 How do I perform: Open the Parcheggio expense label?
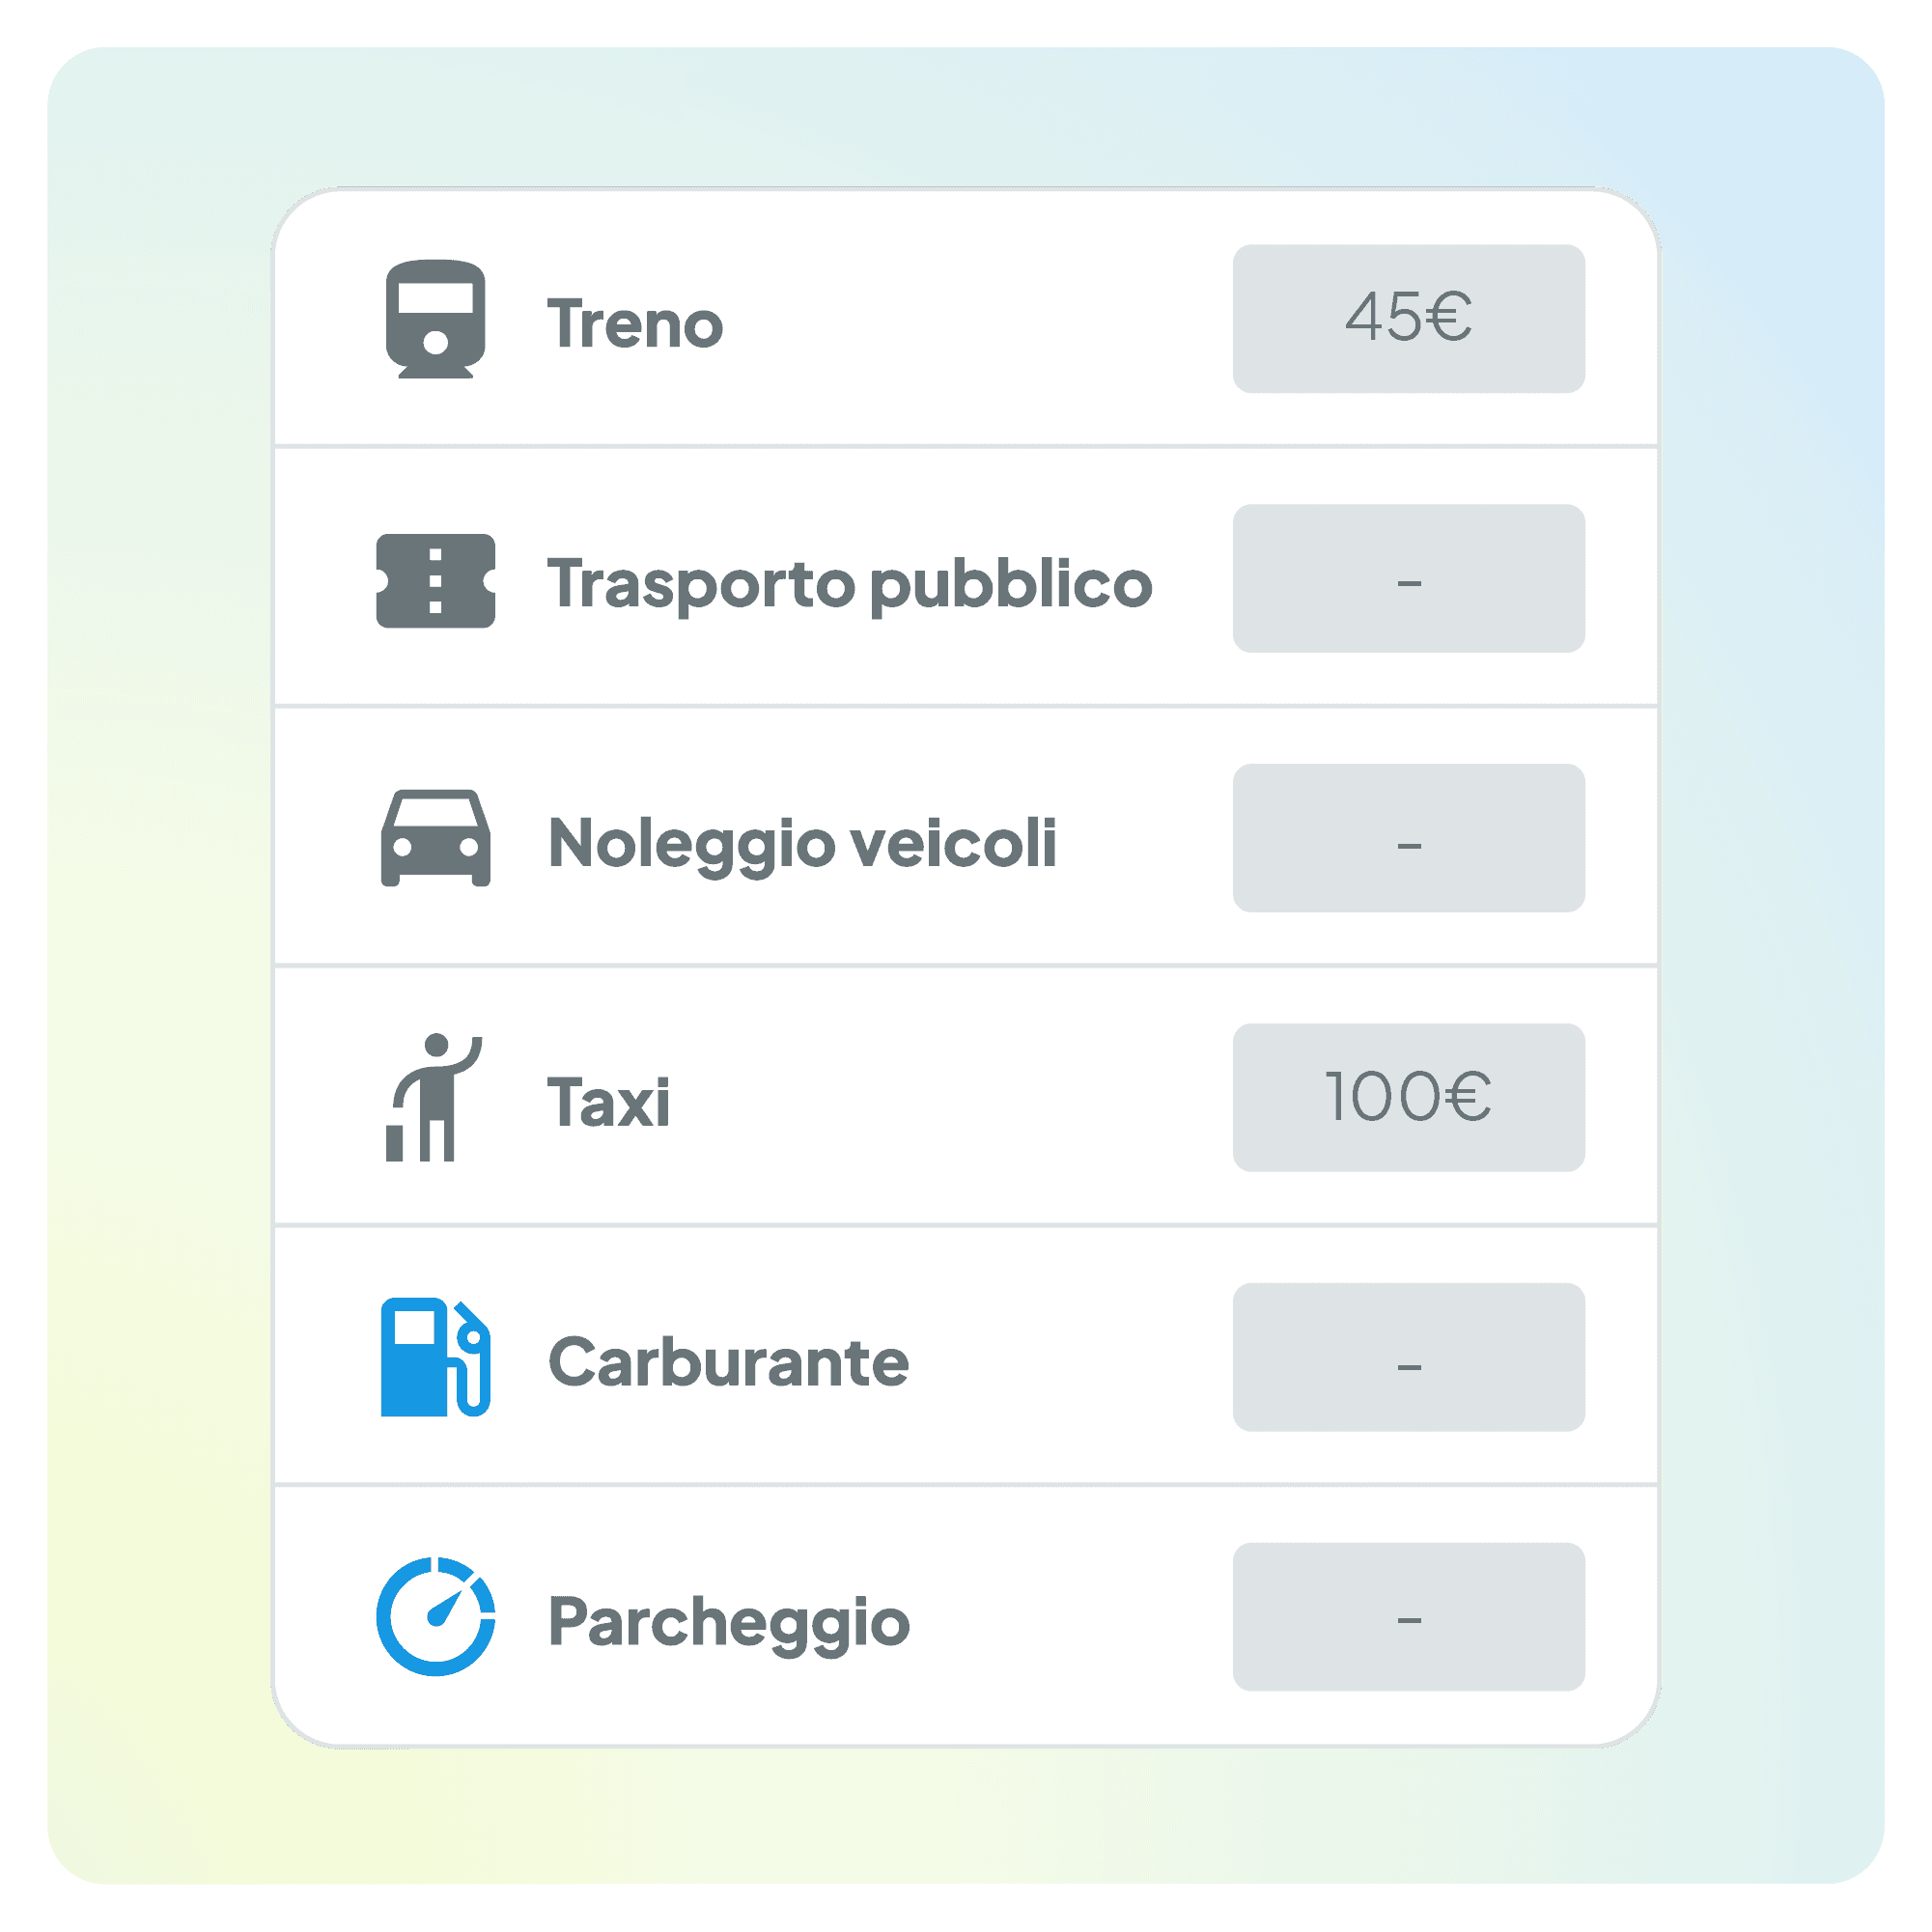point(729,1622)
